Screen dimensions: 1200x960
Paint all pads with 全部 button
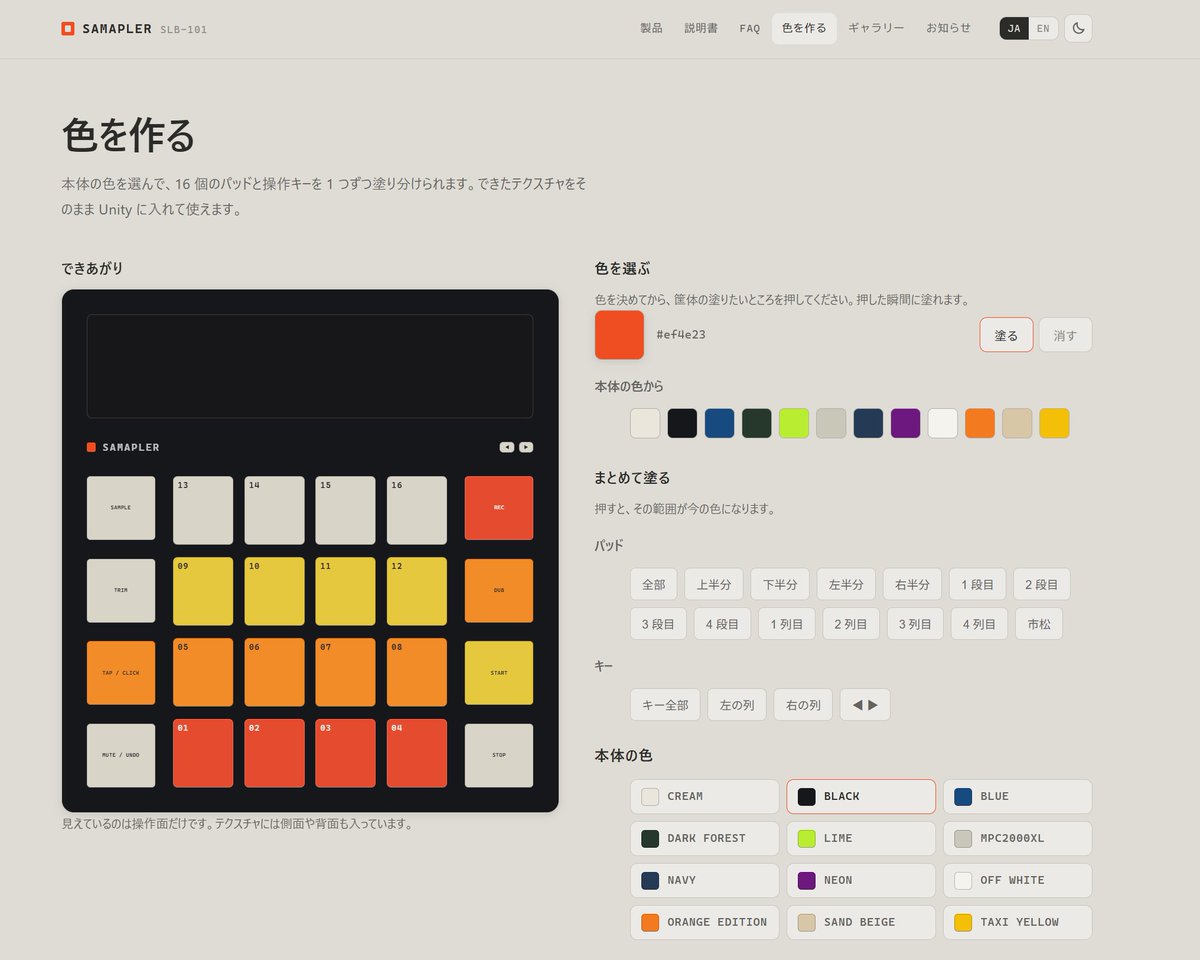654,584
